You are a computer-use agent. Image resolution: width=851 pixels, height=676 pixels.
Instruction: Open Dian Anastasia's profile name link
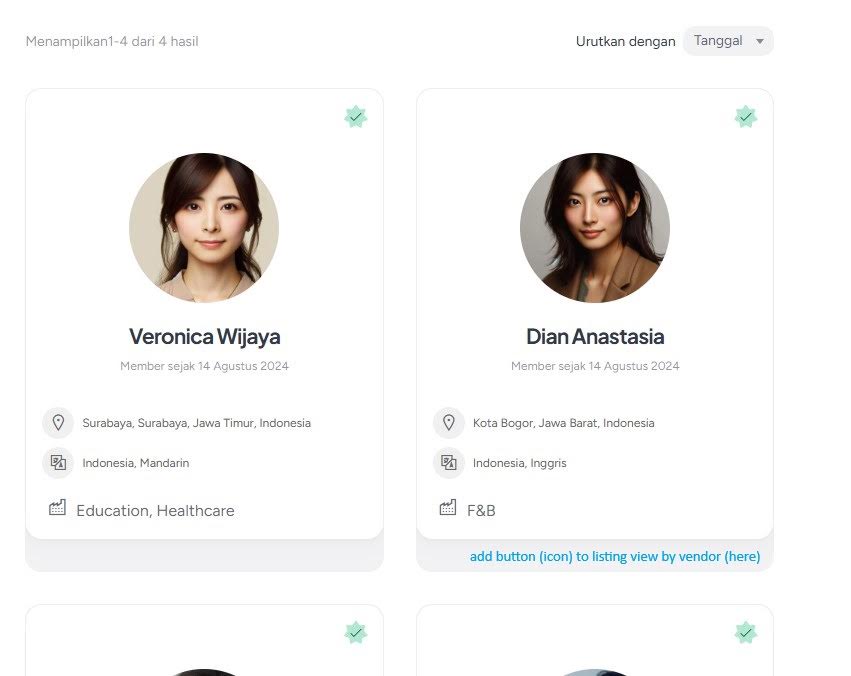pos(595,336)
